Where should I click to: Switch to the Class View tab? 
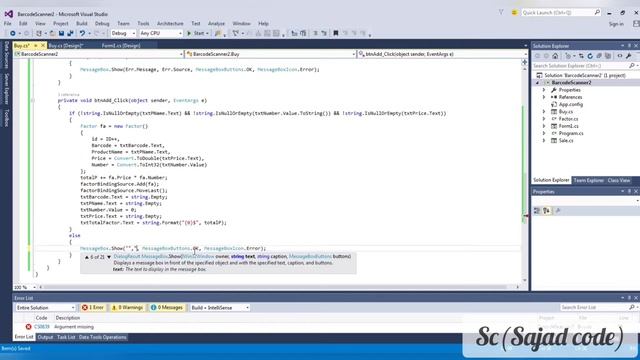point(618,180)
